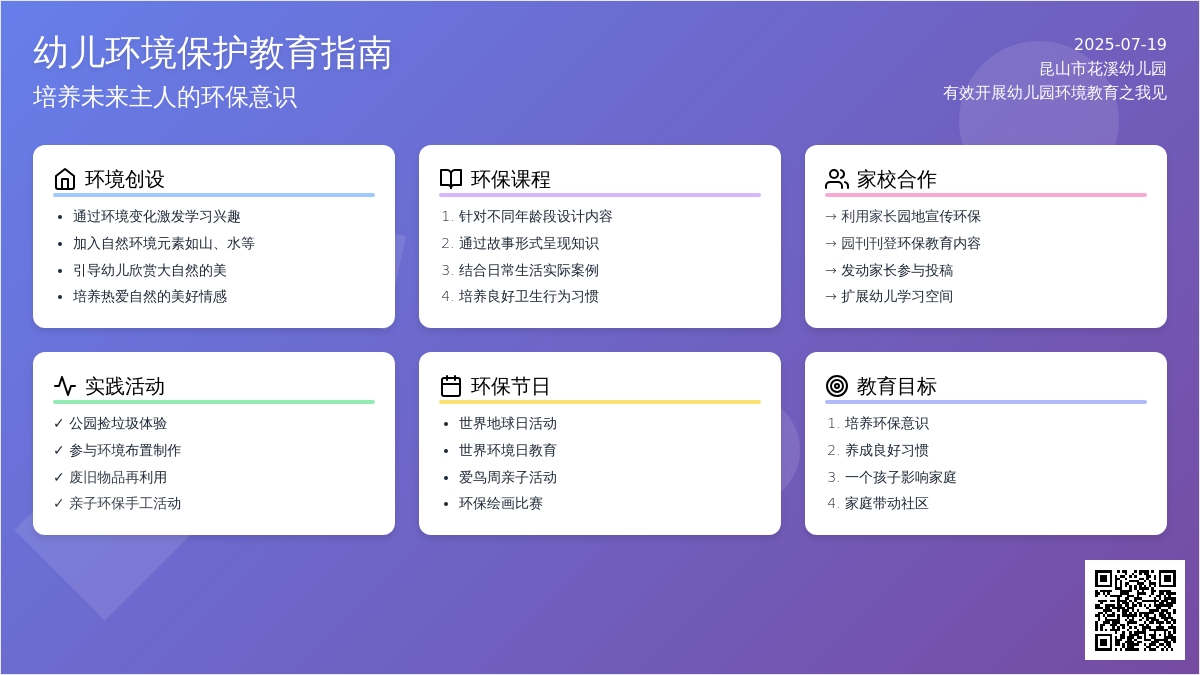Click the house icon beside 环境创设
This screenshot has height=675, width=1200.
[65, 179]
